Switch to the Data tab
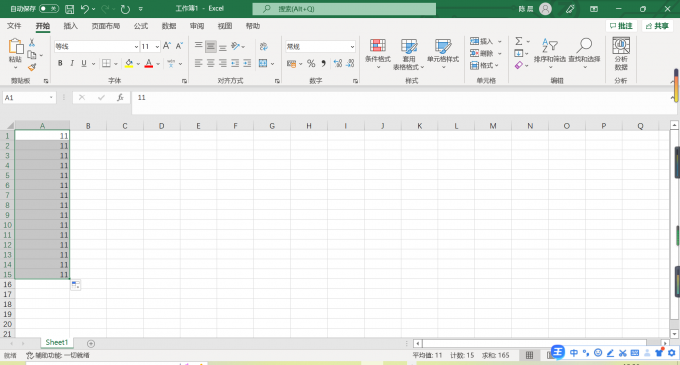 click(x=169, y=26)
